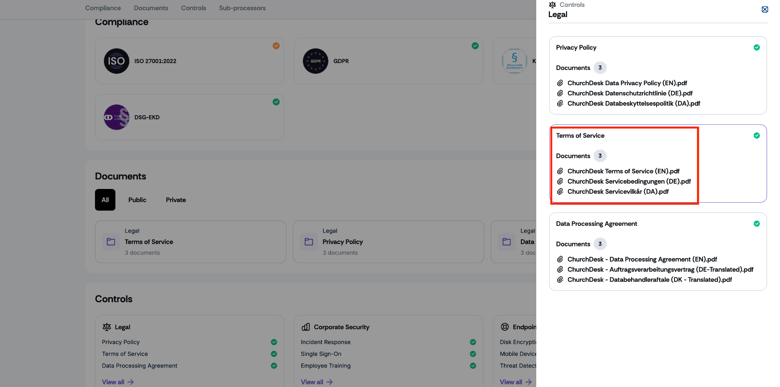Click green check on Terms of Service panel card
Viewport: 780px width, 387px height.
point(757,136)
